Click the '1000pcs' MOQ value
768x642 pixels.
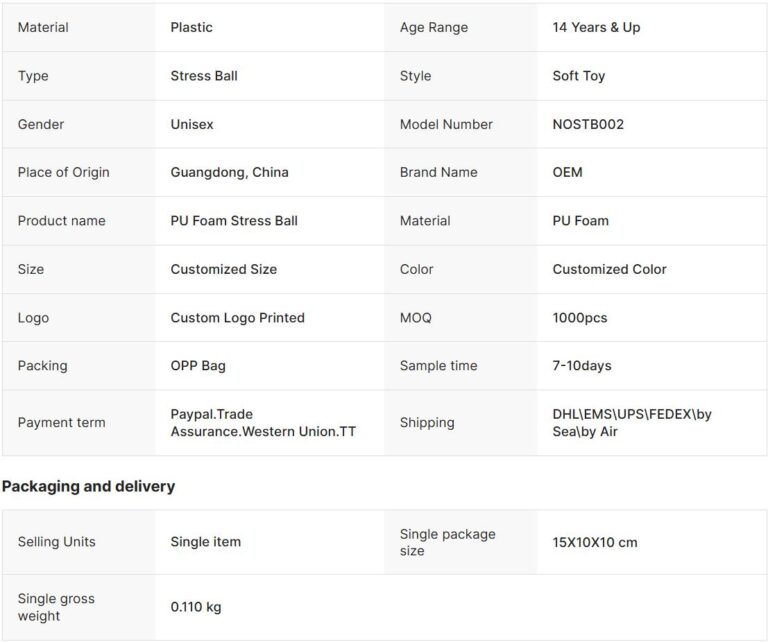click(580, 318)
